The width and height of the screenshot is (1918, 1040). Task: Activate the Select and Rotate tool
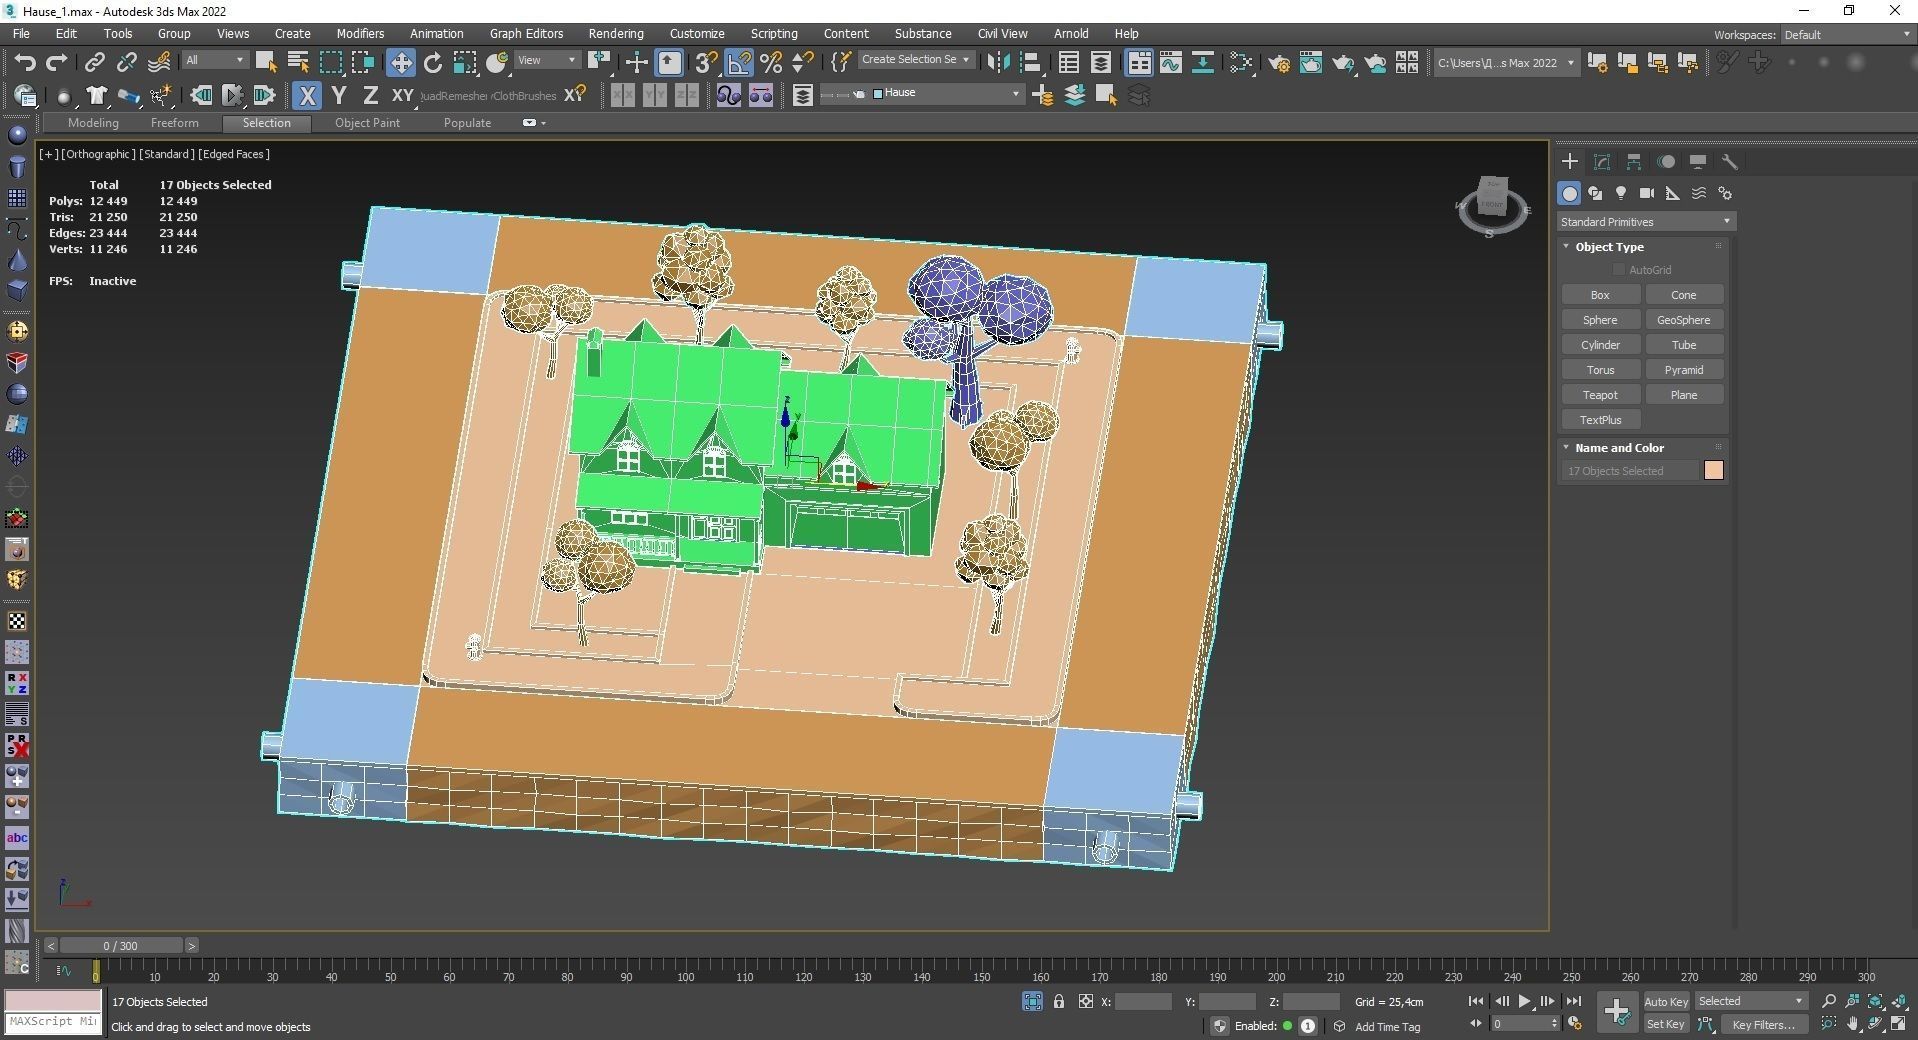pyautogui.click(x=433, y=63)
